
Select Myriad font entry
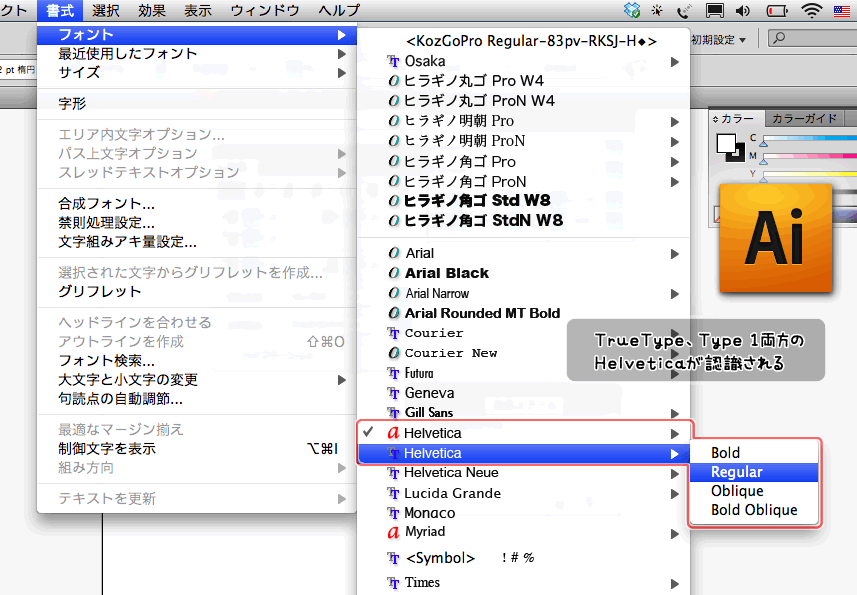tap(524, 532)
